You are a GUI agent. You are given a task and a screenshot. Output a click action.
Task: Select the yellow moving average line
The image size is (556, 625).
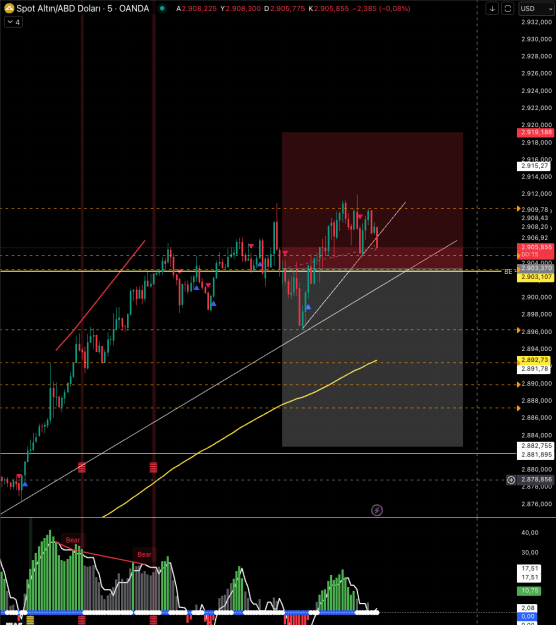tap(239, 428)
